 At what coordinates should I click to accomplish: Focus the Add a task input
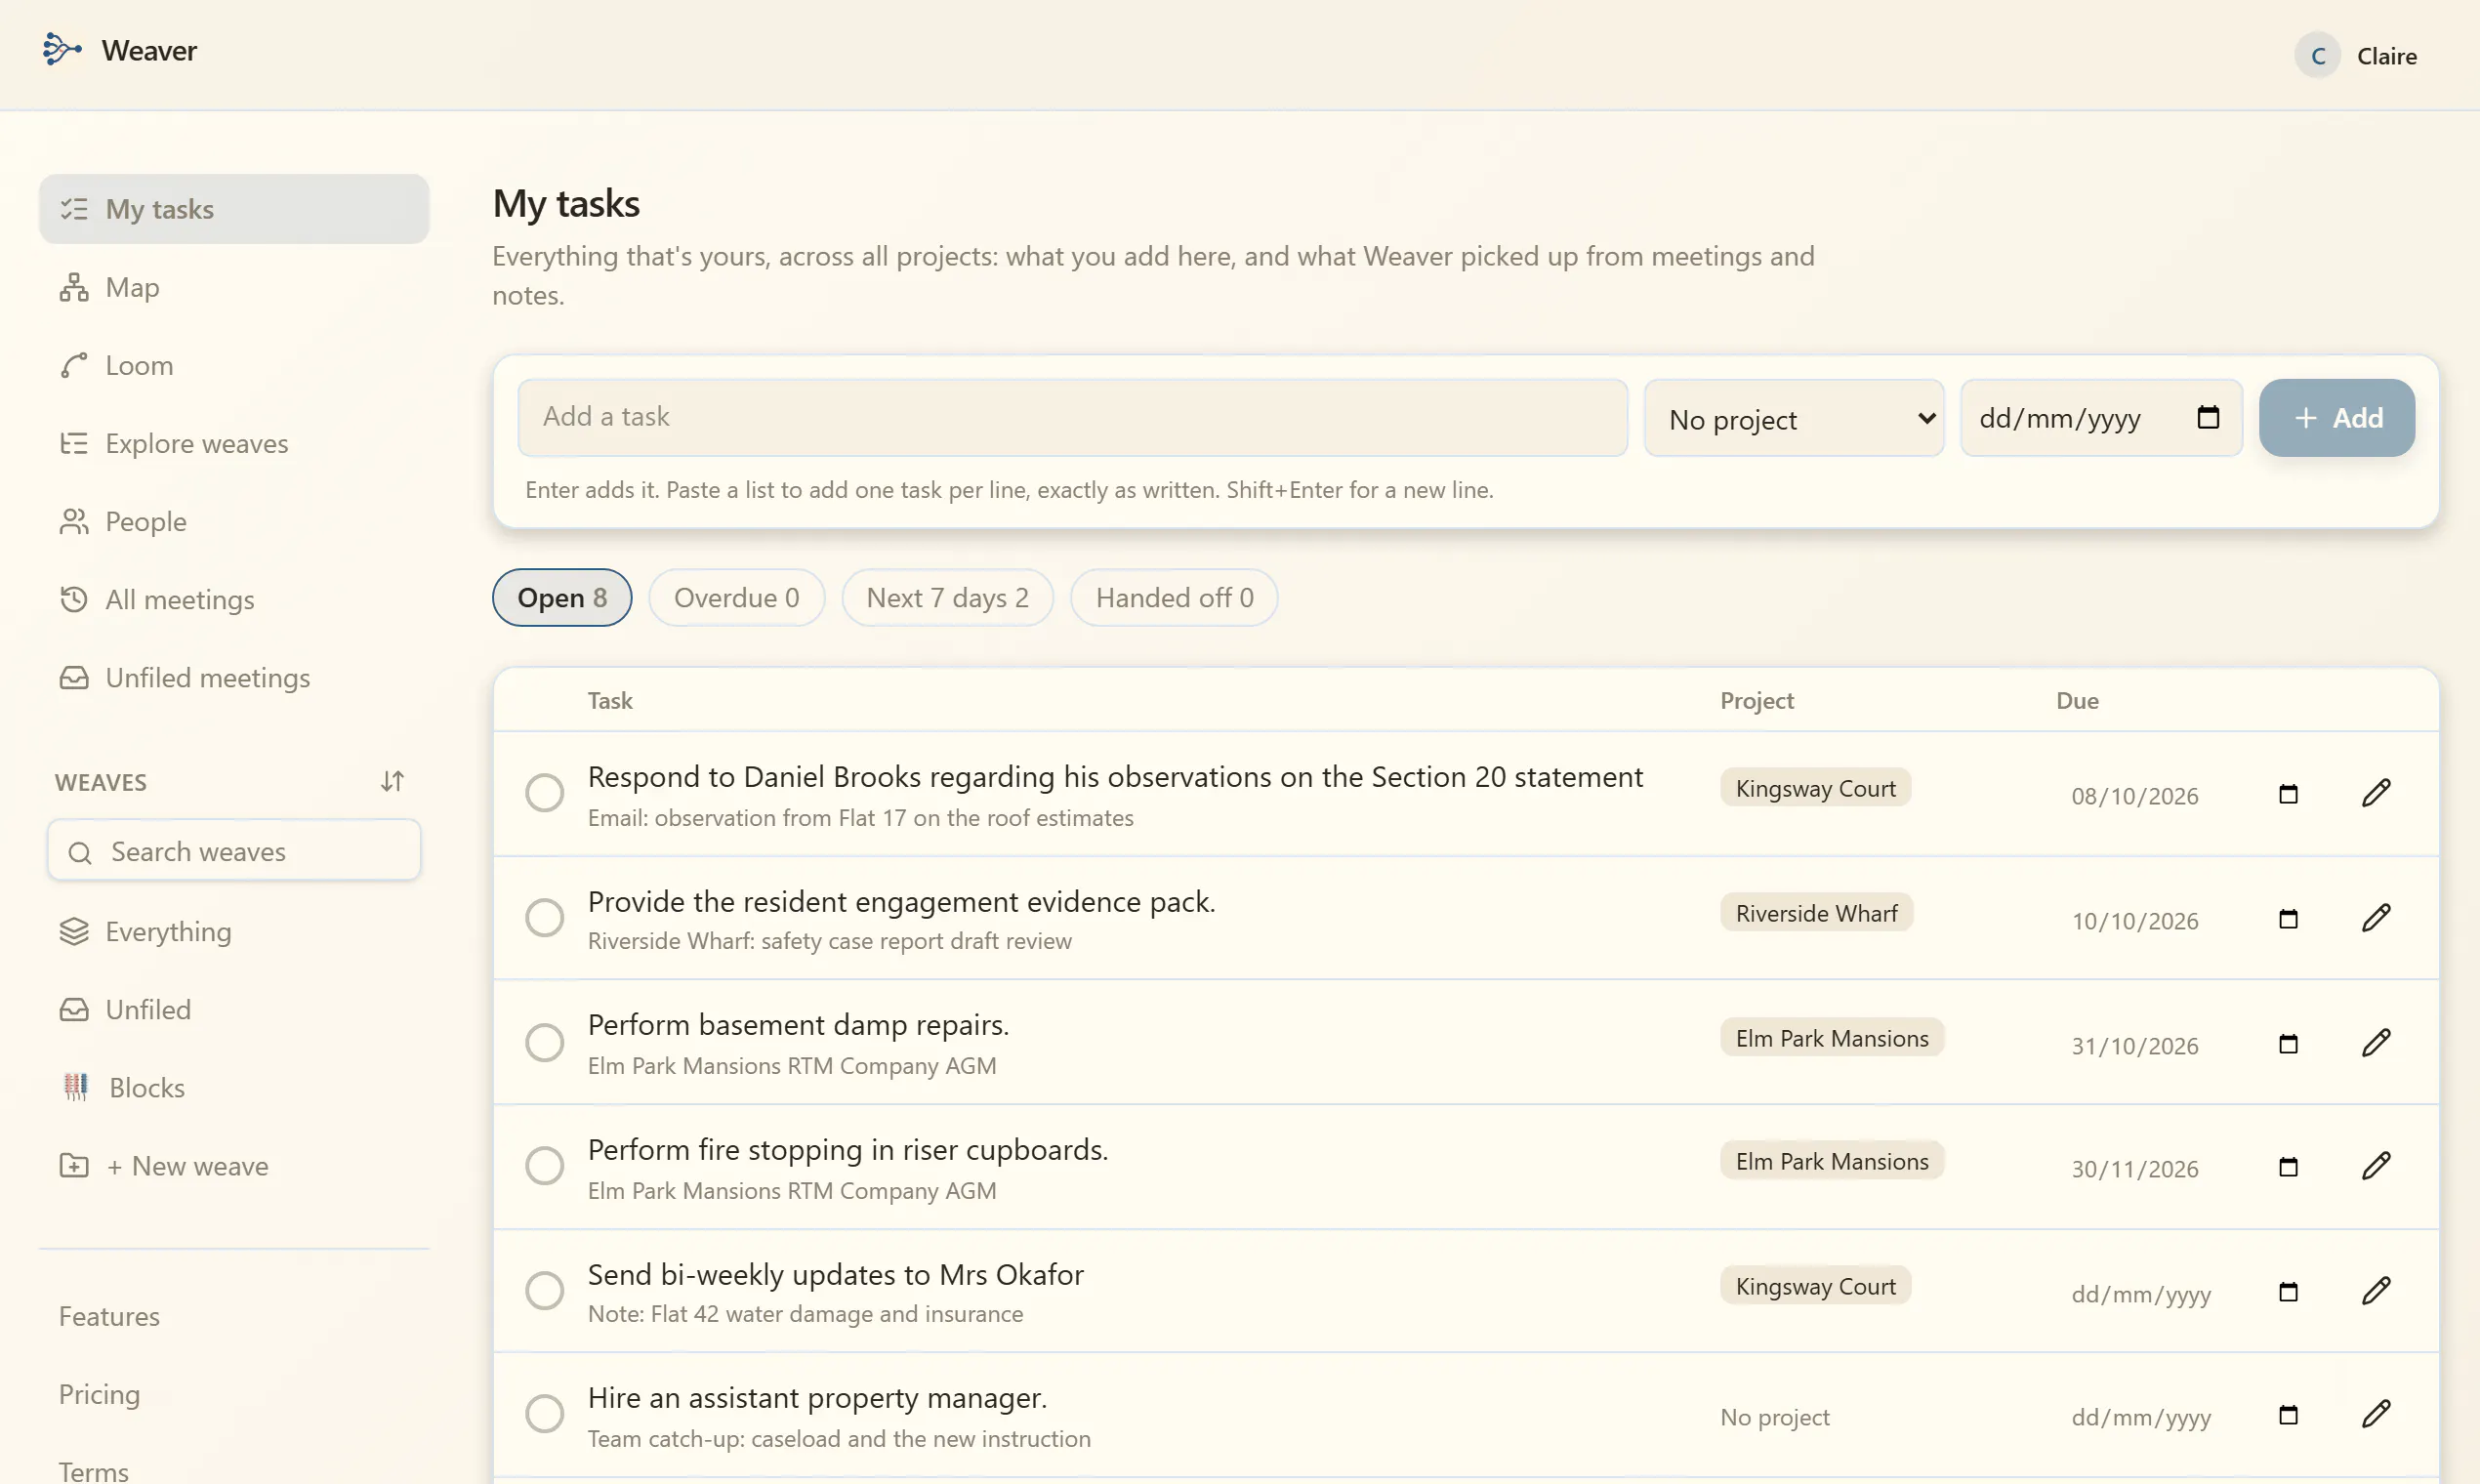(x=1073, y=417)
